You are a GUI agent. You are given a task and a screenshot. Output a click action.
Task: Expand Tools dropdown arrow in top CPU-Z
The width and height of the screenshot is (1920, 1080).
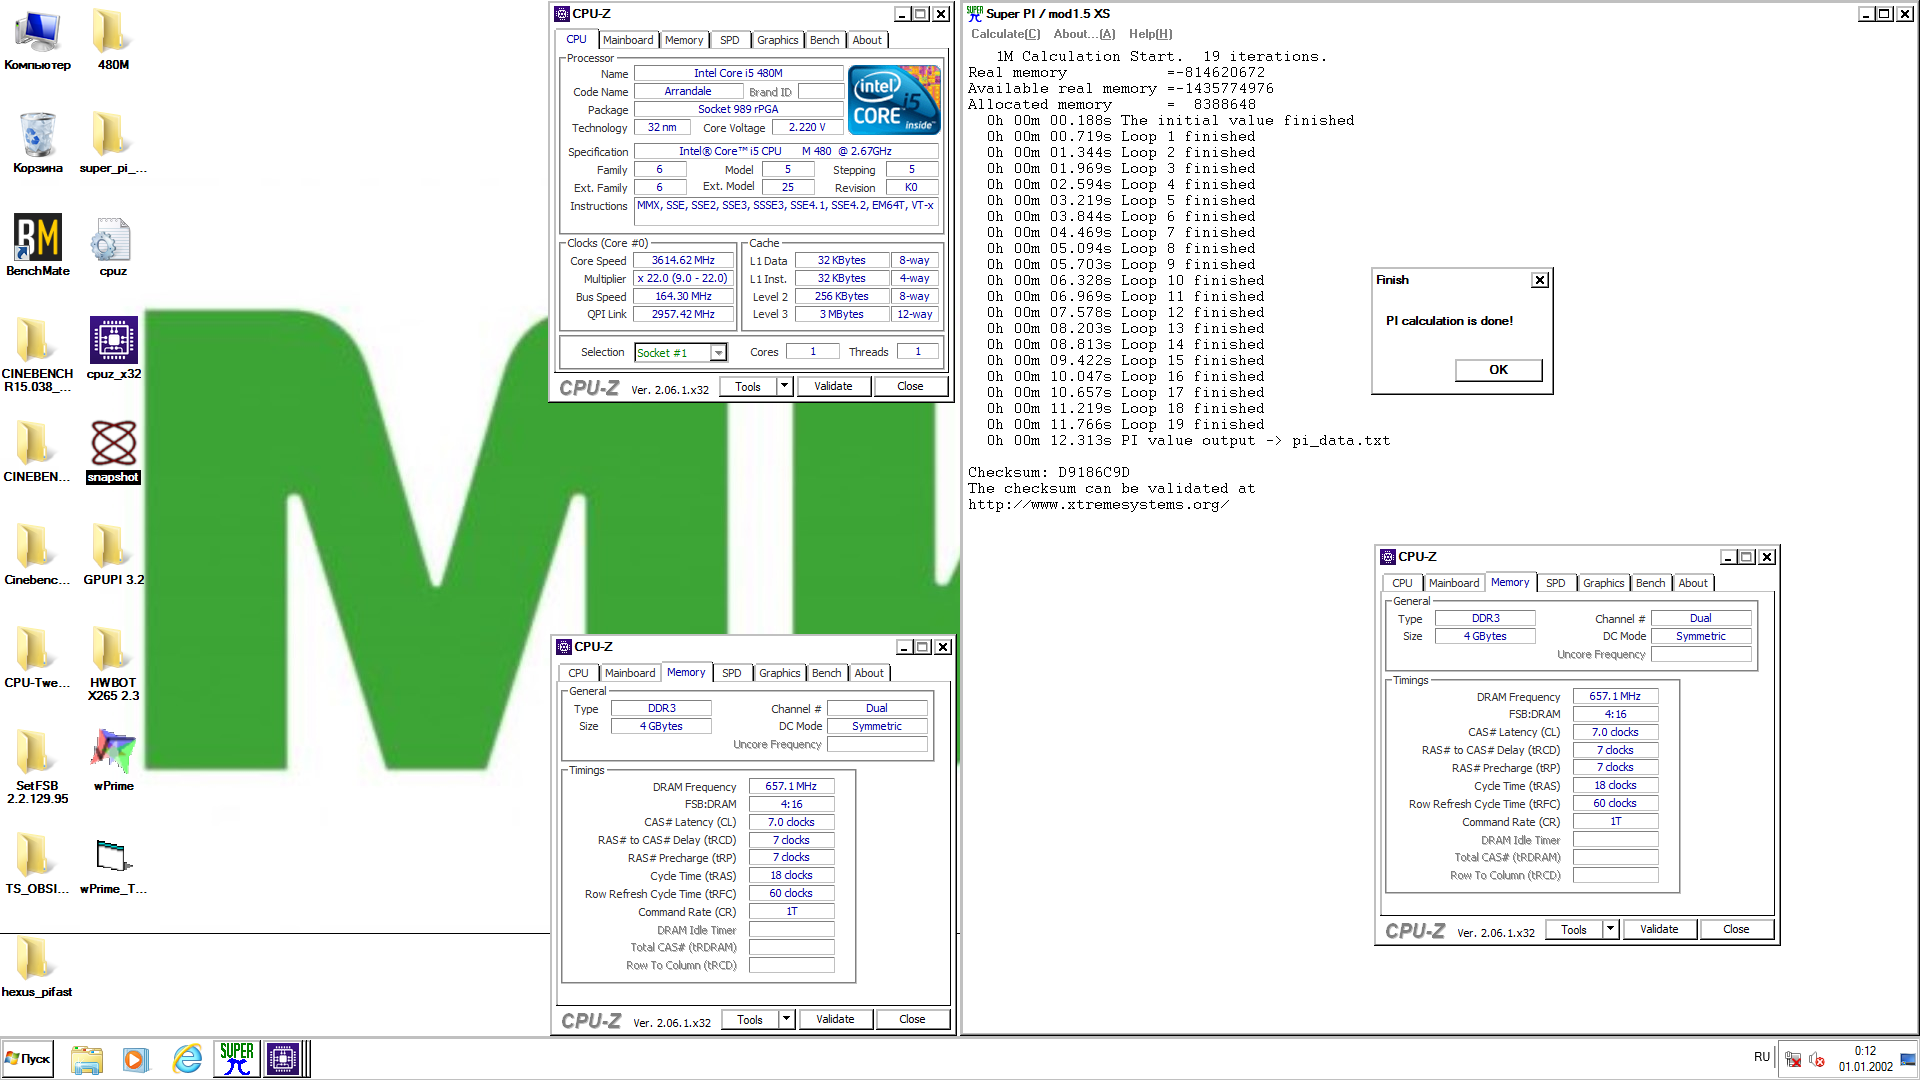tap(785, 386)
